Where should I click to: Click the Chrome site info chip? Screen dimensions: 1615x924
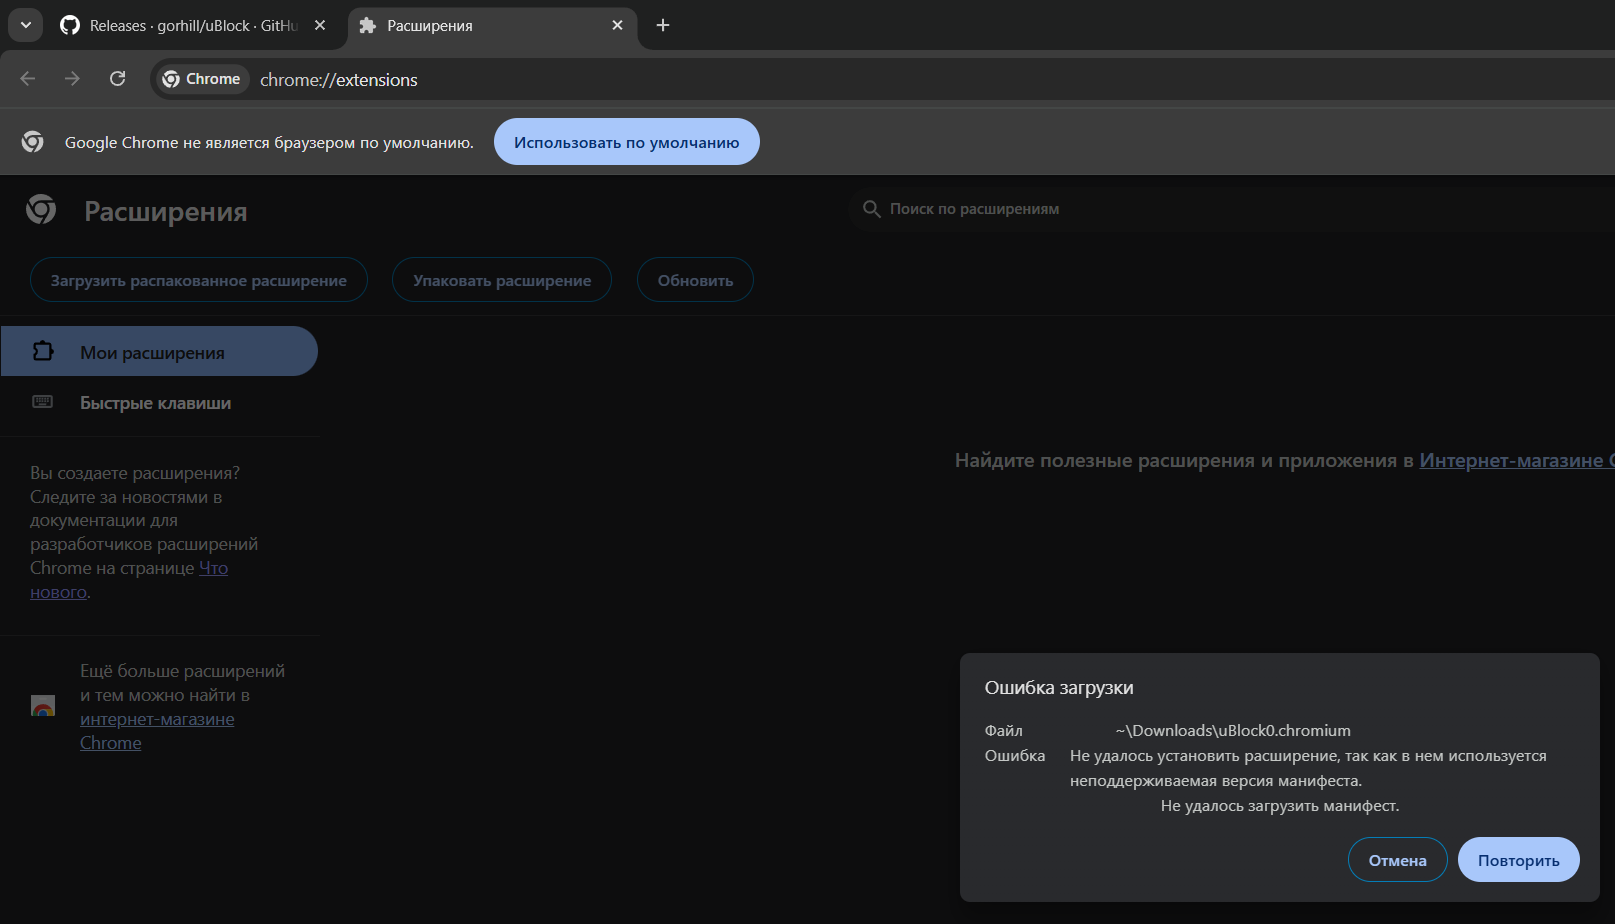pyautogui.click(x=202, y=79)
